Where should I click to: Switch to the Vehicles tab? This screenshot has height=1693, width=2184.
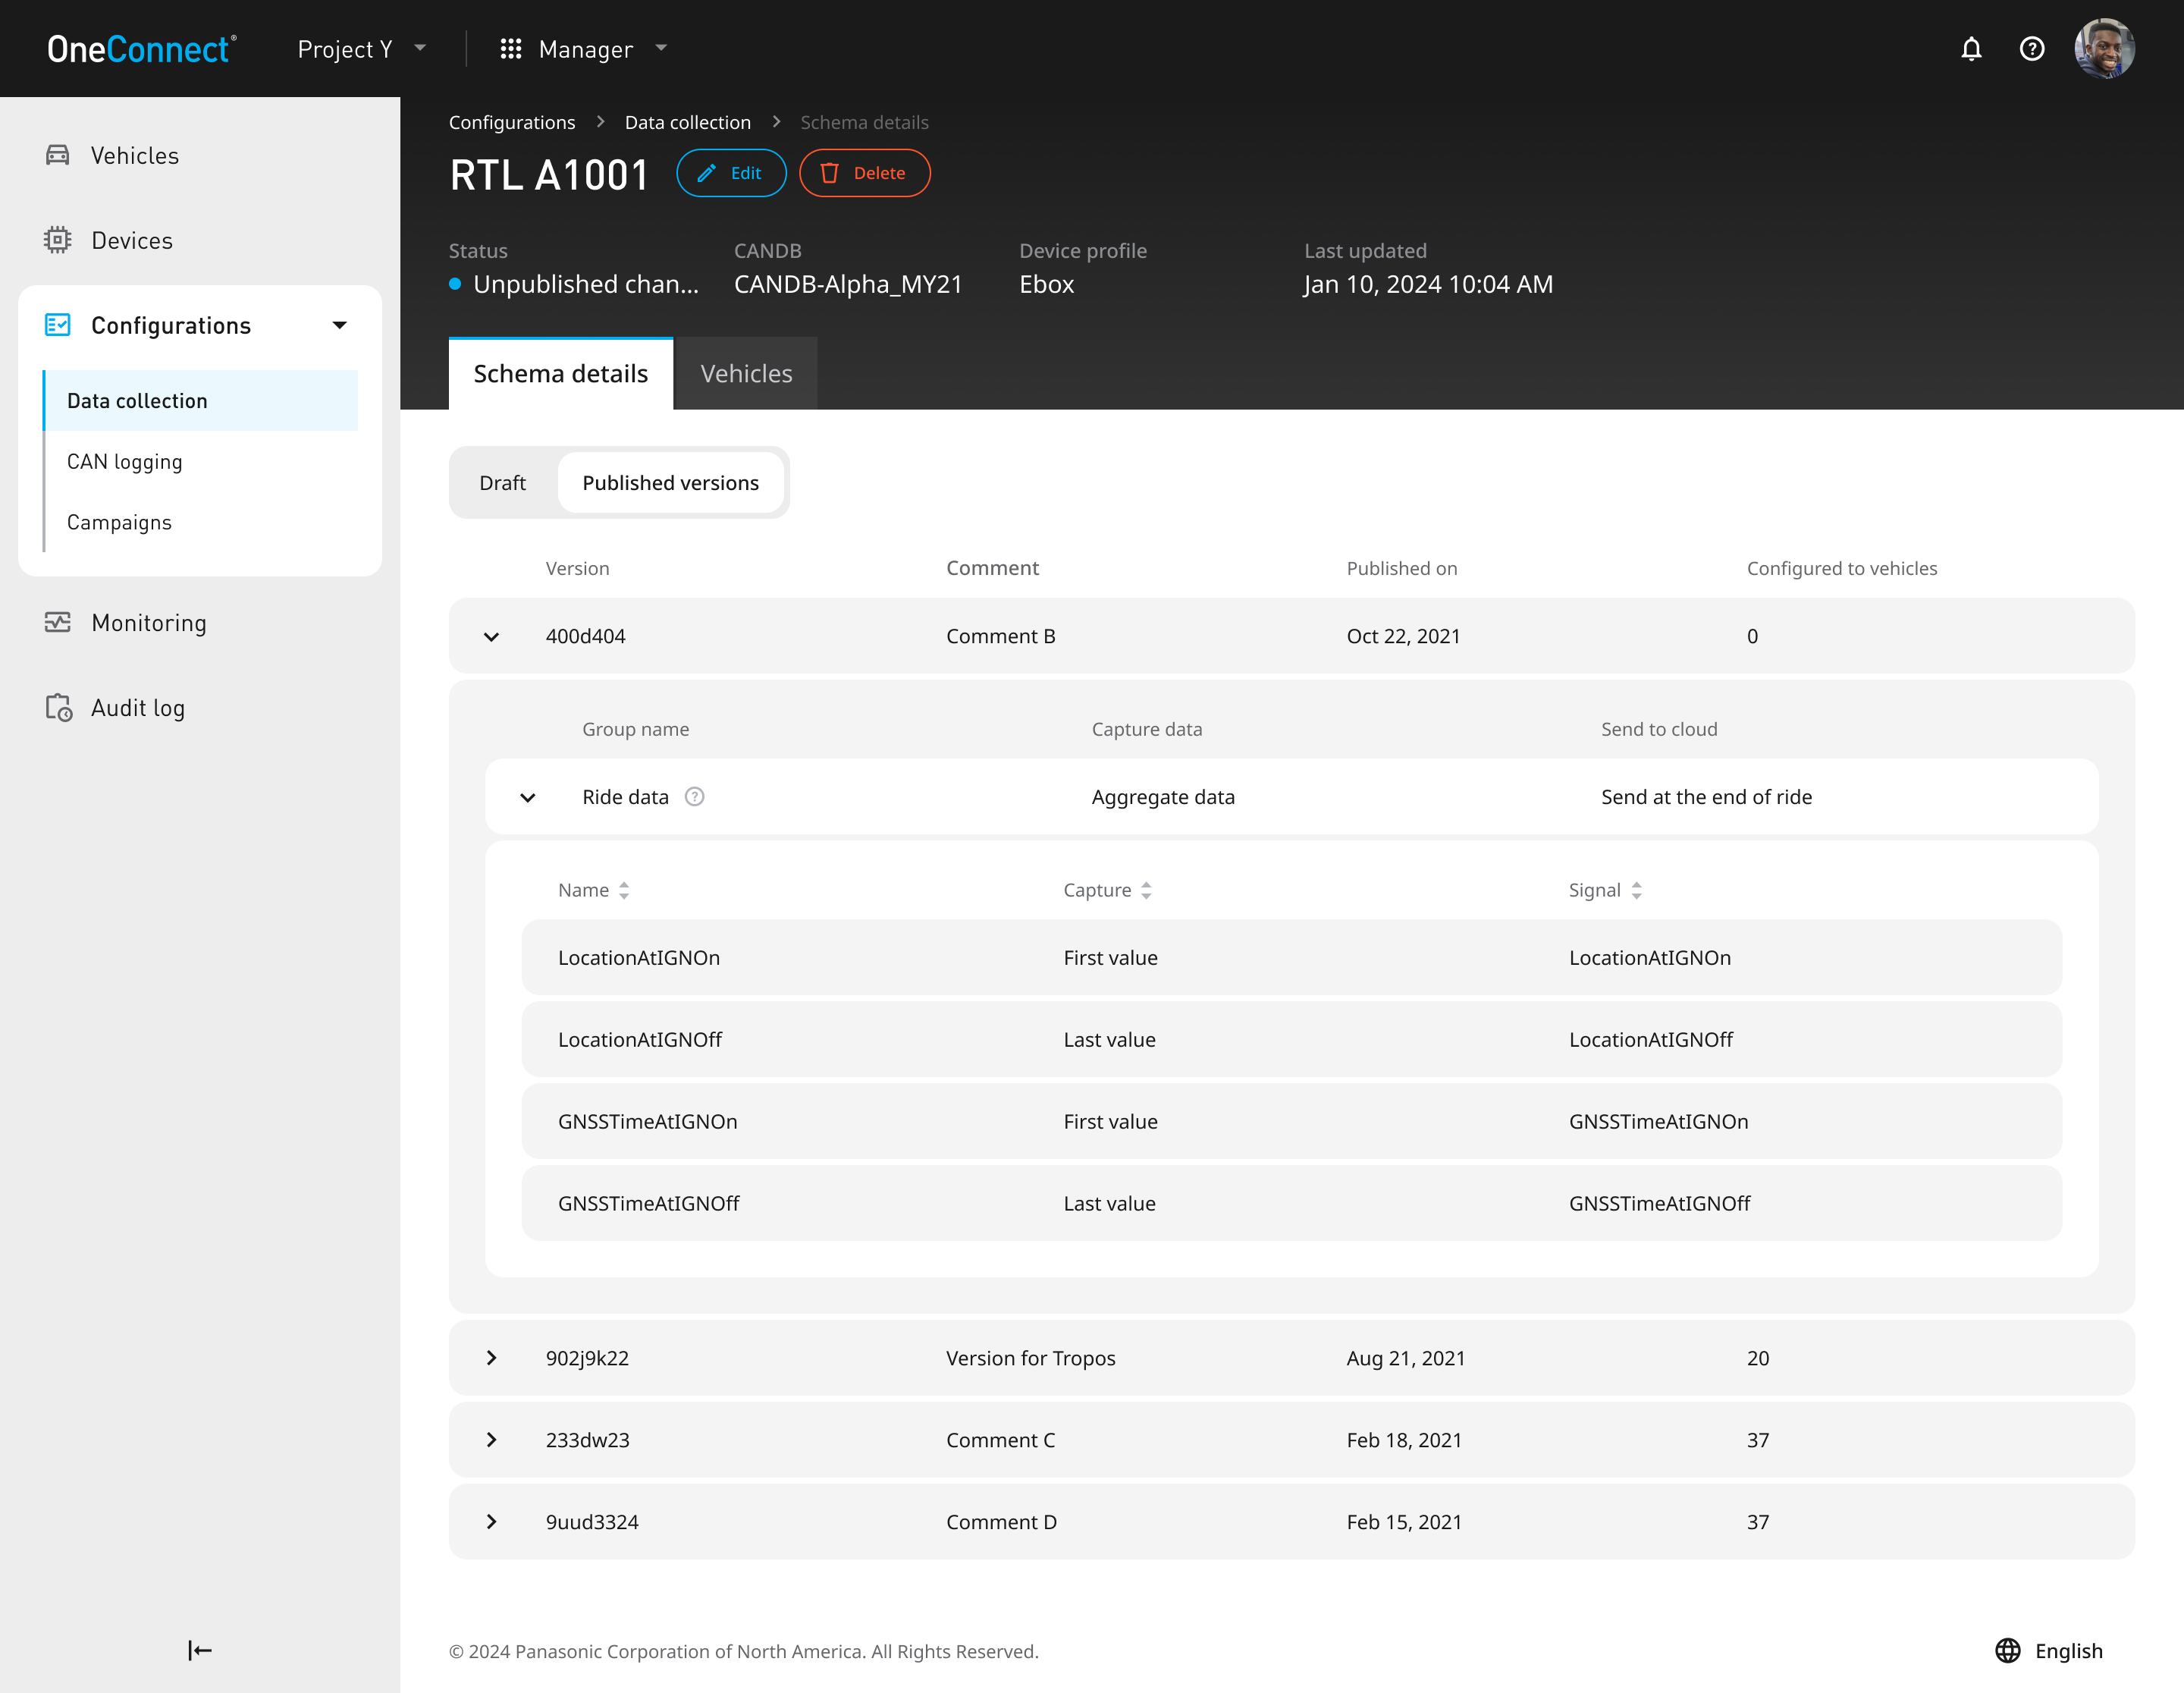click(746, 374)
